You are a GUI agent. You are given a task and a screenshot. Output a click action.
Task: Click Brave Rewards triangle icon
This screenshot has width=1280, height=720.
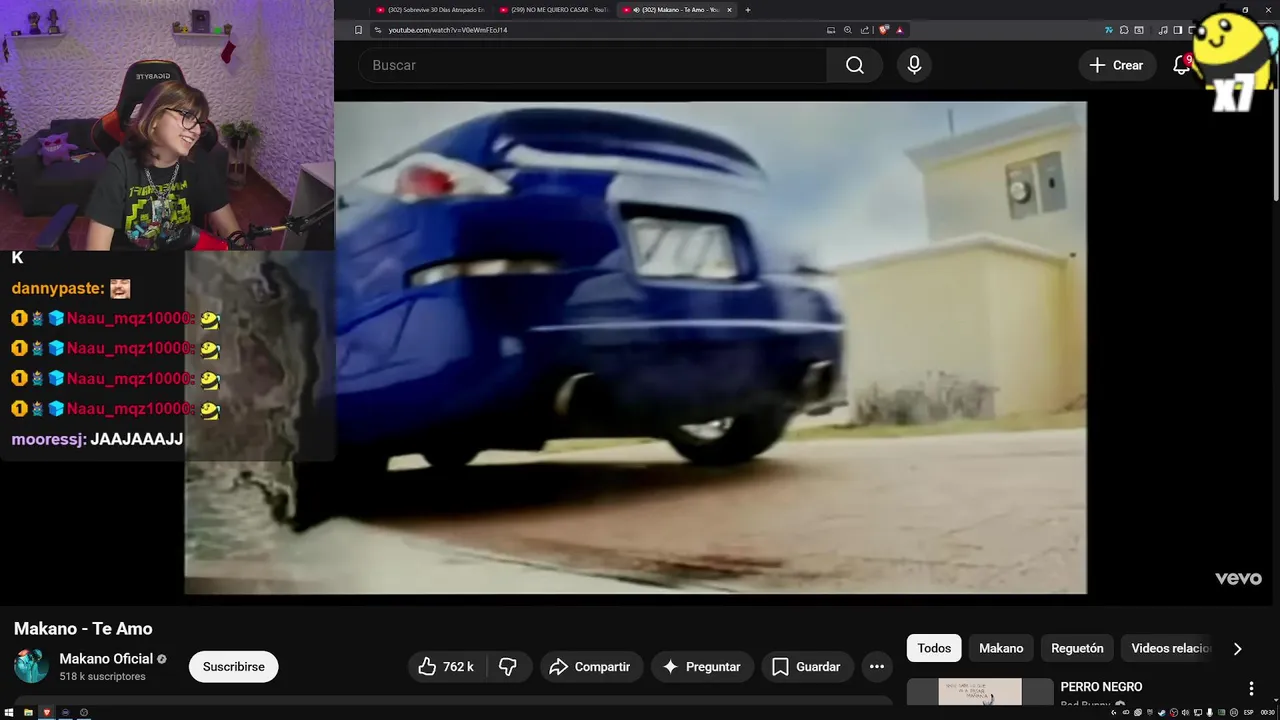pyautogui.click(x=900, y=30)
